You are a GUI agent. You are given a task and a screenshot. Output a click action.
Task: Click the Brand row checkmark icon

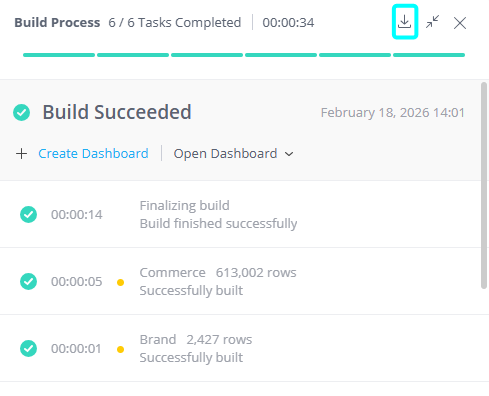pyautogui.click(x=29, y=348)
